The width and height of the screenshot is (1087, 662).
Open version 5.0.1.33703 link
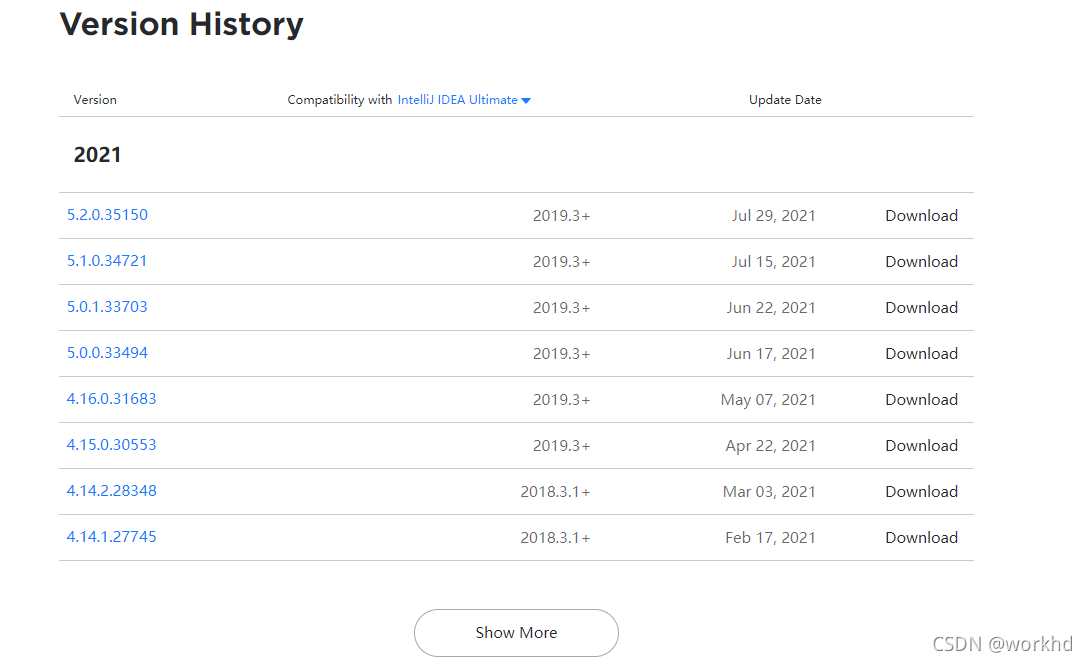(107, 306)
